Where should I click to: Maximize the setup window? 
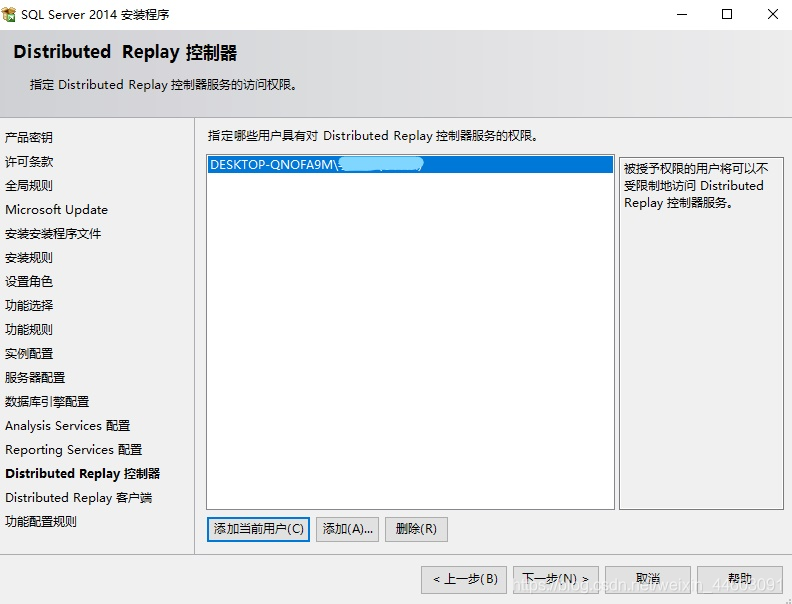point(727,14)
